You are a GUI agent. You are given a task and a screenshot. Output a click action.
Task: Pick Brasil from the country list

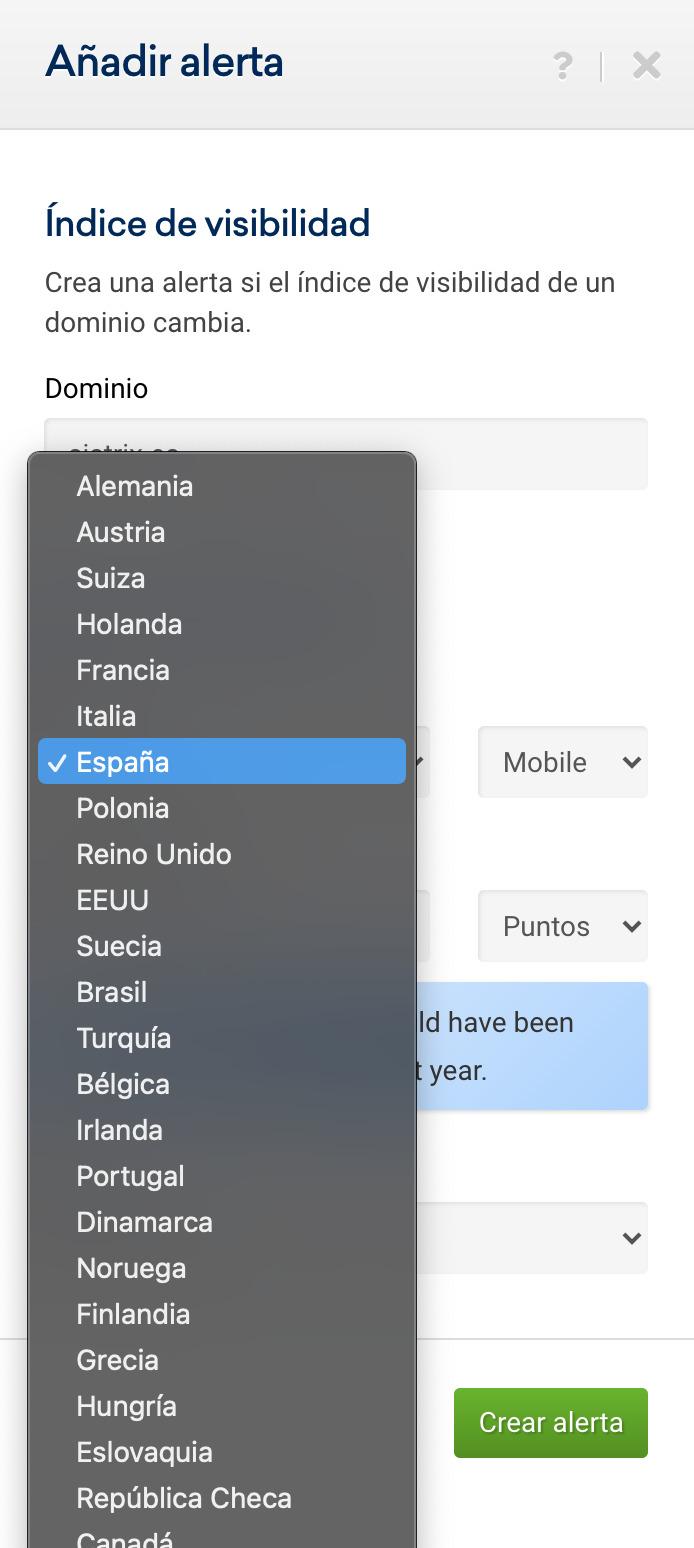pos(112,992)
